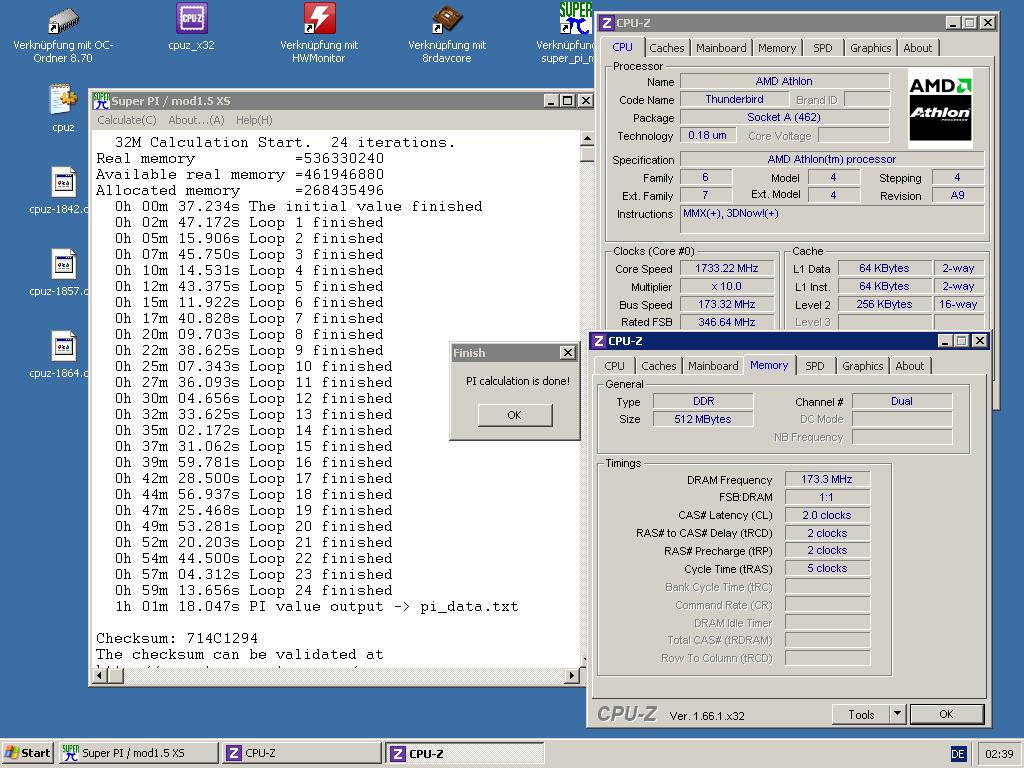The height and width of the screenshot is (768, 1024).
Task: Click the Loop 24 finished line in Super PI
Action: [x=254, y=590]
